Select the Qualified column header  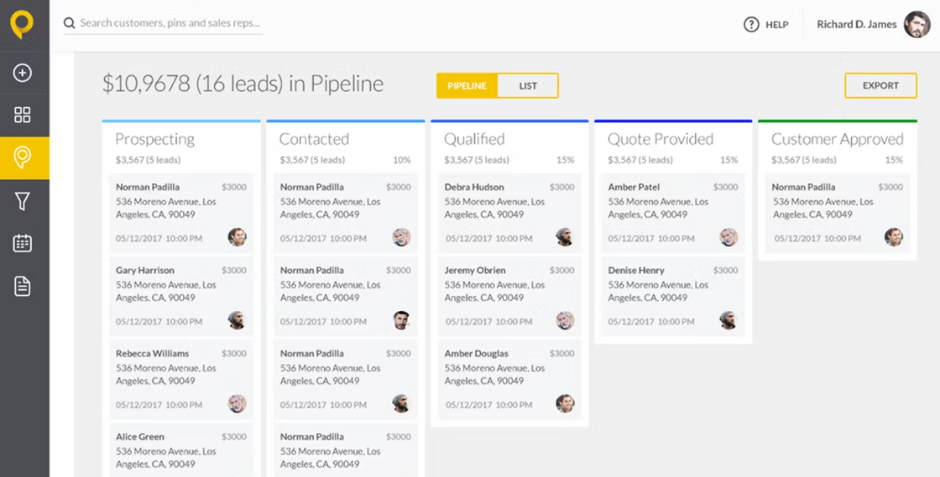[x=474, y=139]
